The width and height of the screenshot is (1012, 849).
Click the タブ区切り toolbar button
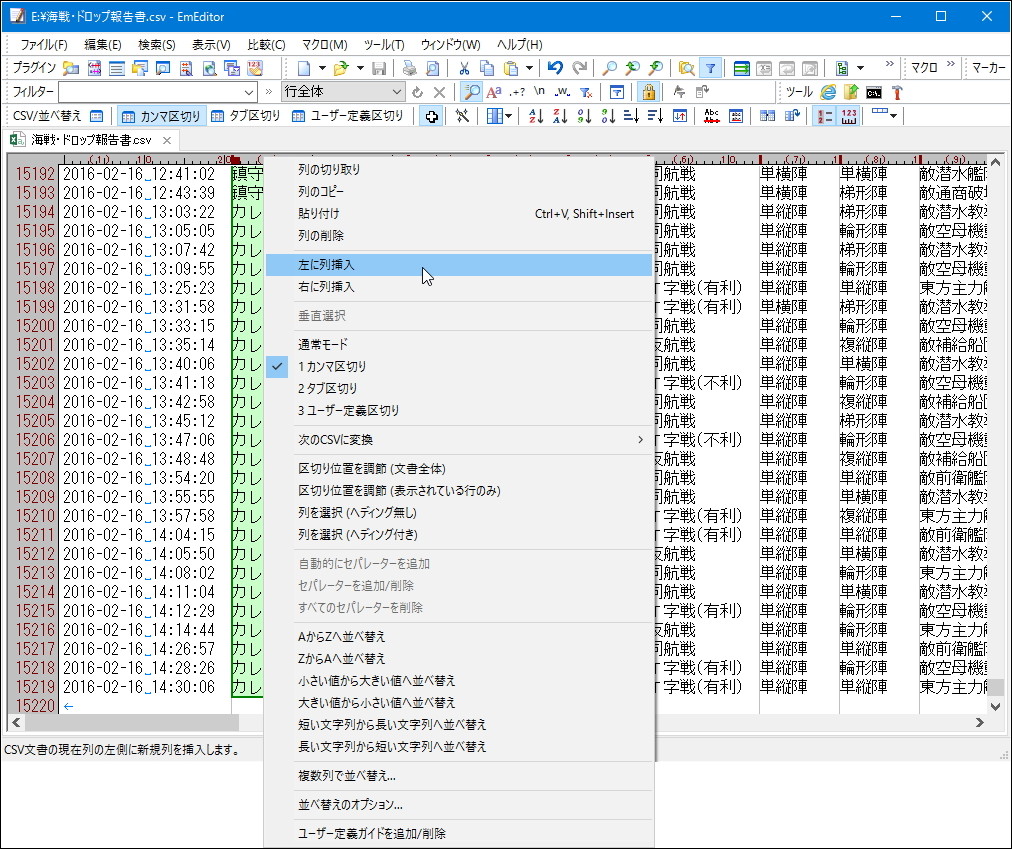pos(246,116)
